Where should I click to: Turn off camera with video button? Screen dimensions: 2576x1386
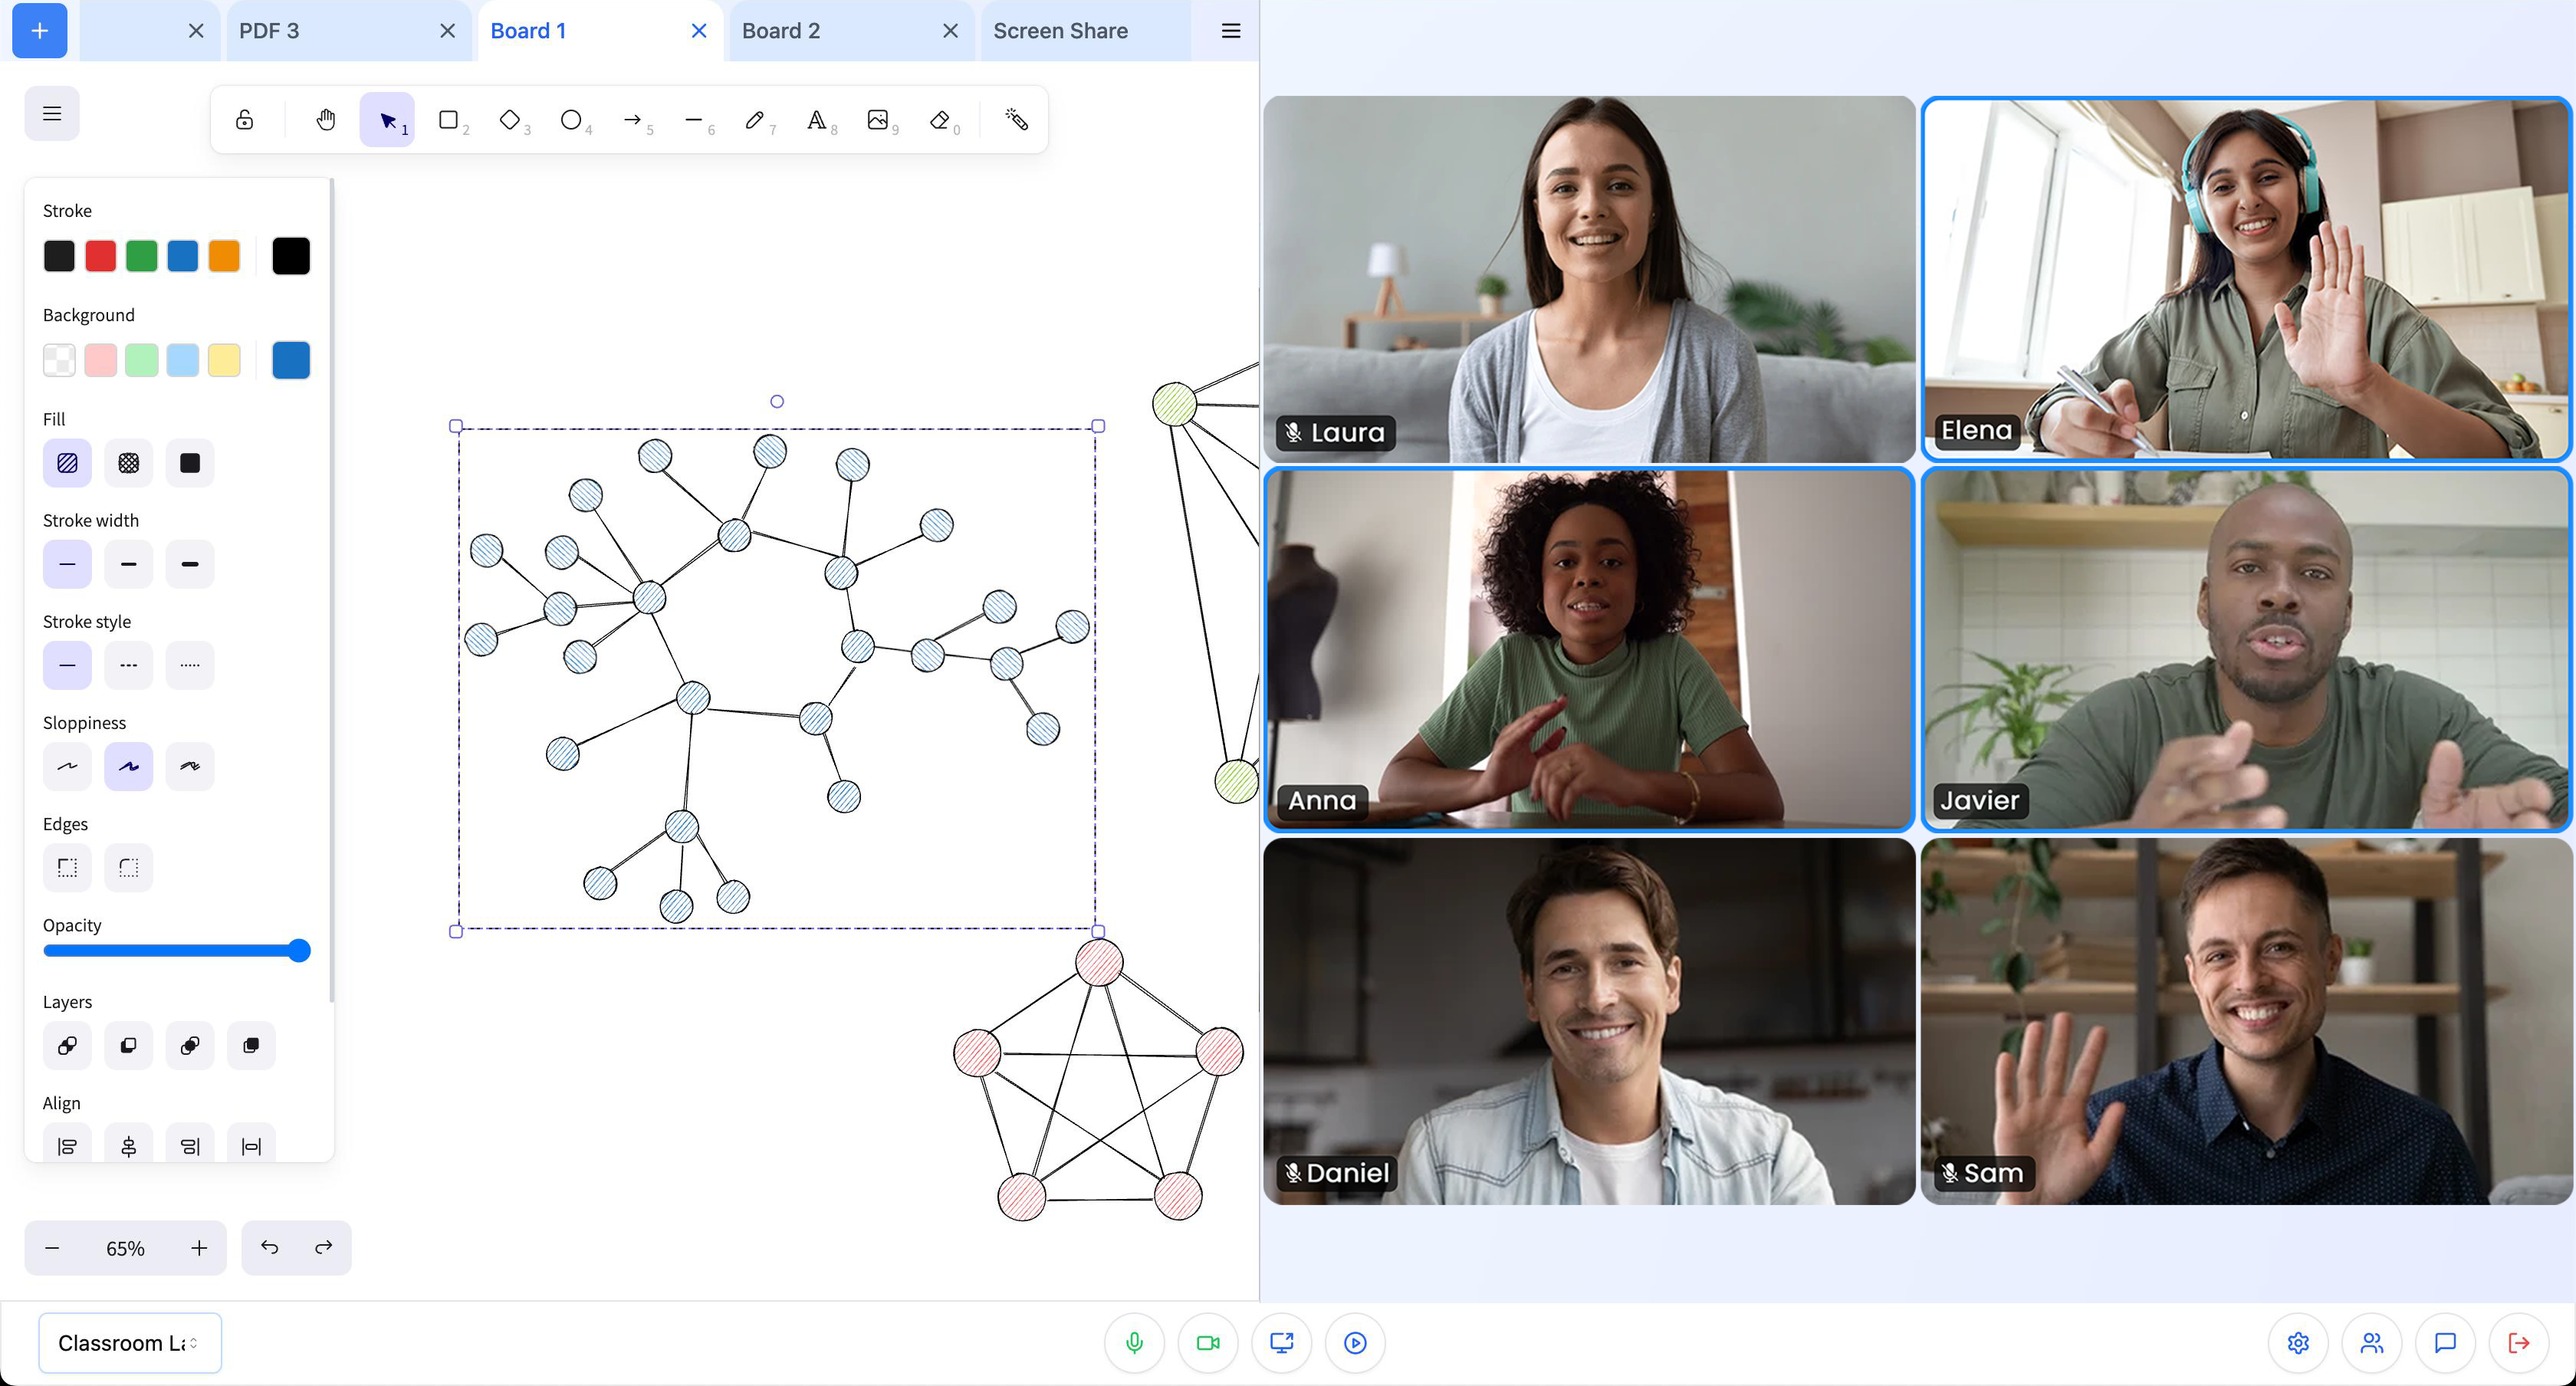[x=1208, y=1343]
